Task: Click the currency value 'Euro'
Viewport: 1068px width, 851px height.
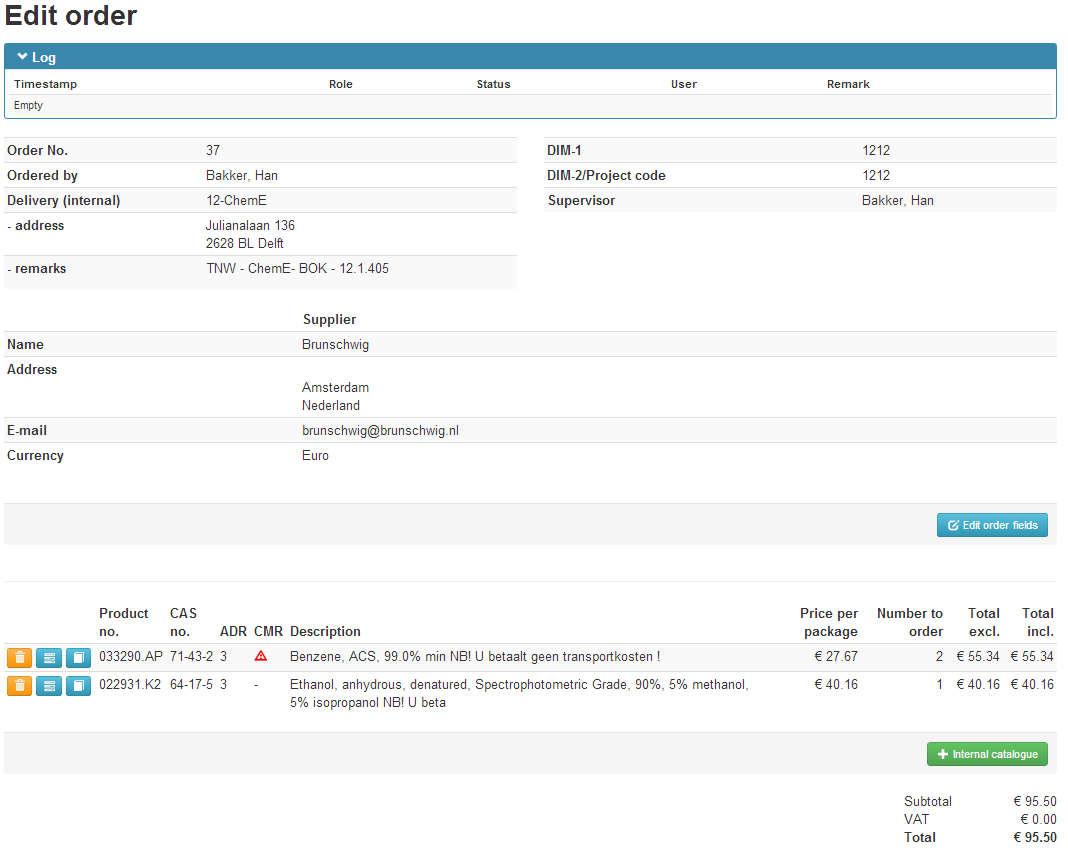Action: pyautogui.click(x=315, y=455)
